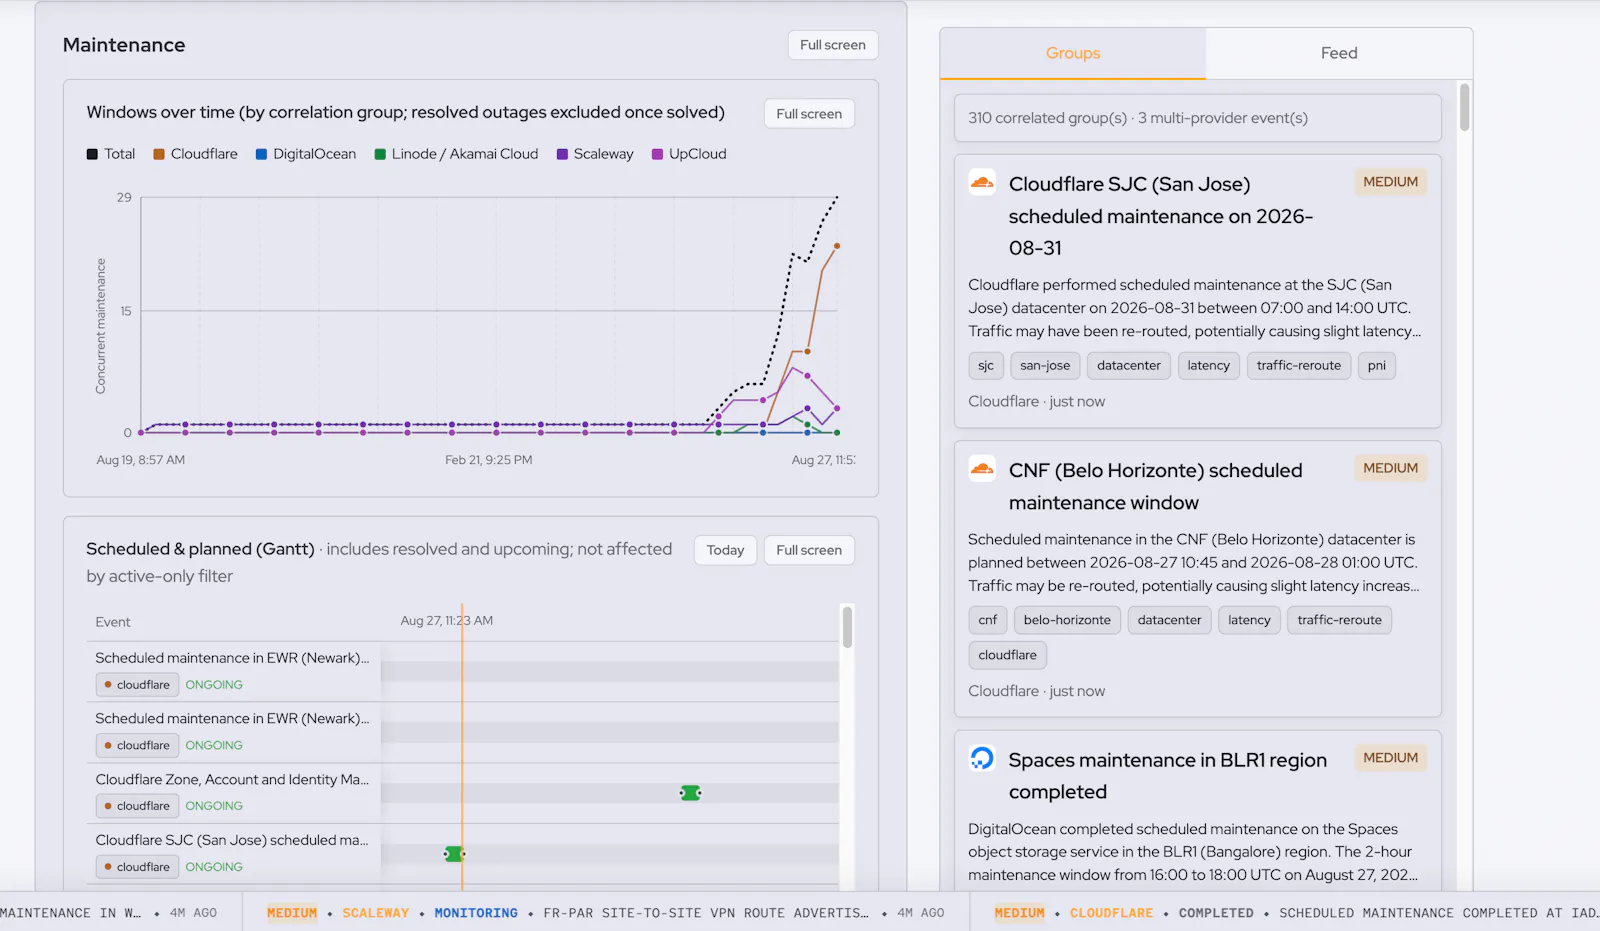The height and width of the screenshot is (931, 1600).
Task: Toggle the UpCloud legend entry
Action: (x=689, y=154)
